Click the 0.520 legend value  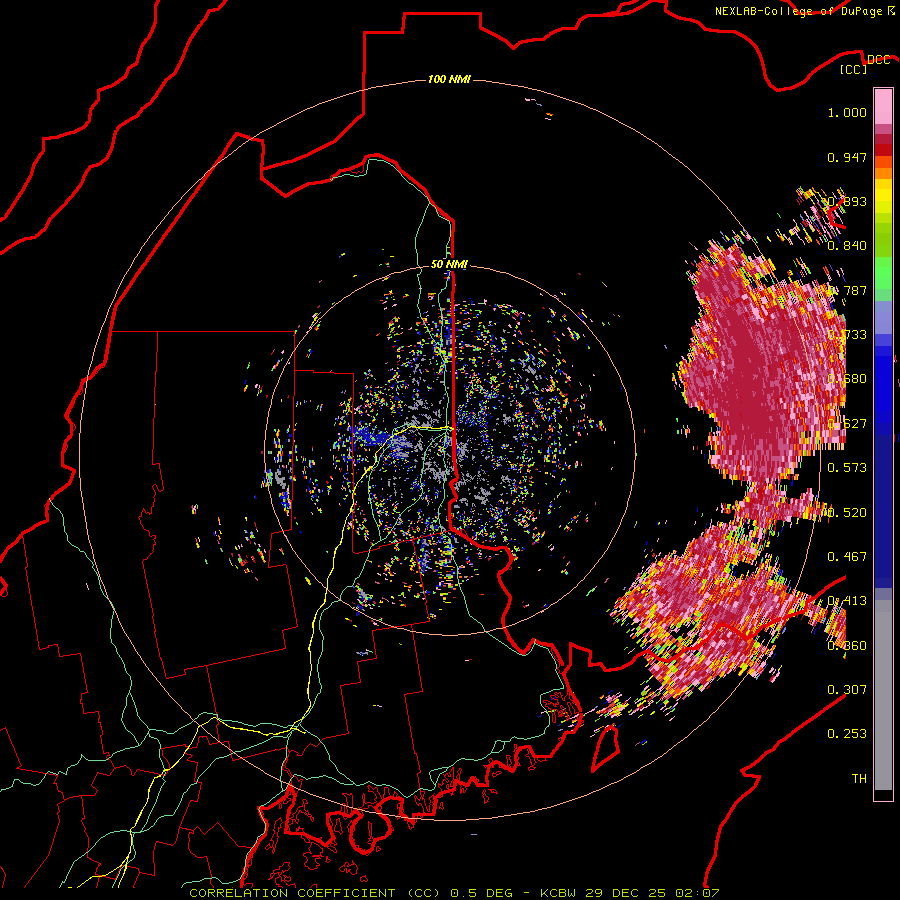point(847,512)
